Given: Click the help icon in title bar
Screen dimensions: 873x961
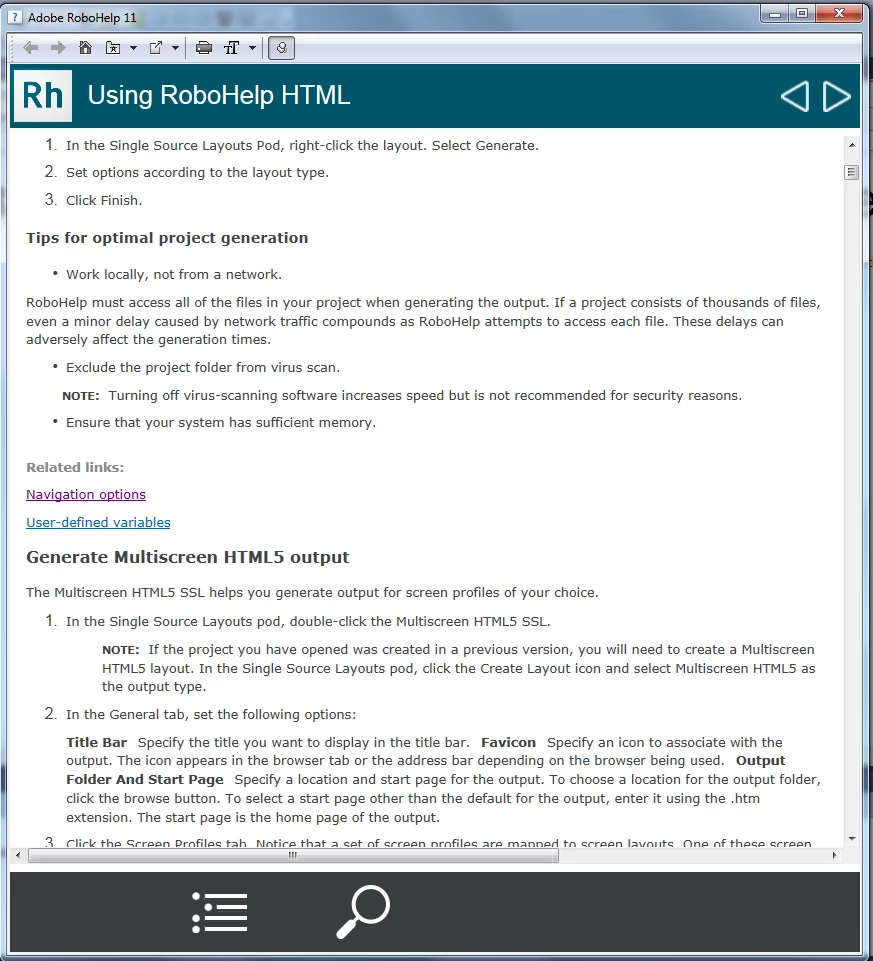Looking at the screenshot, I should click(x=16, y=17).
